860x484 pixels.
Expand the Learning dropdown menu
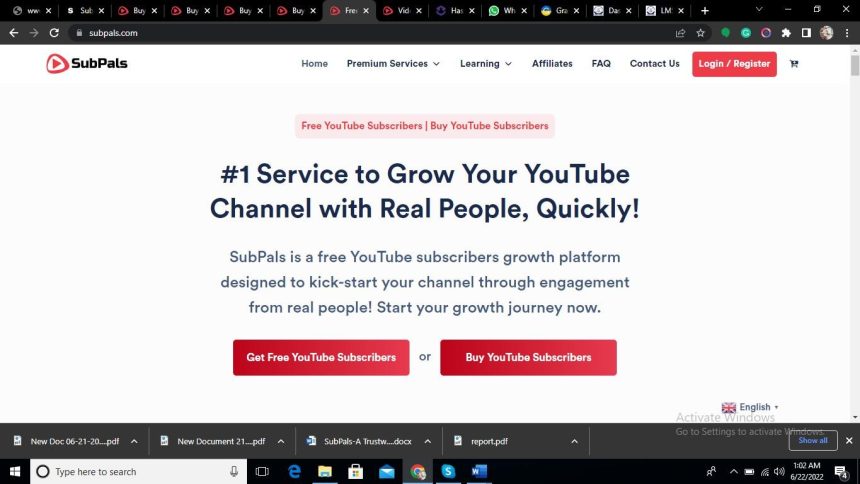486,64
